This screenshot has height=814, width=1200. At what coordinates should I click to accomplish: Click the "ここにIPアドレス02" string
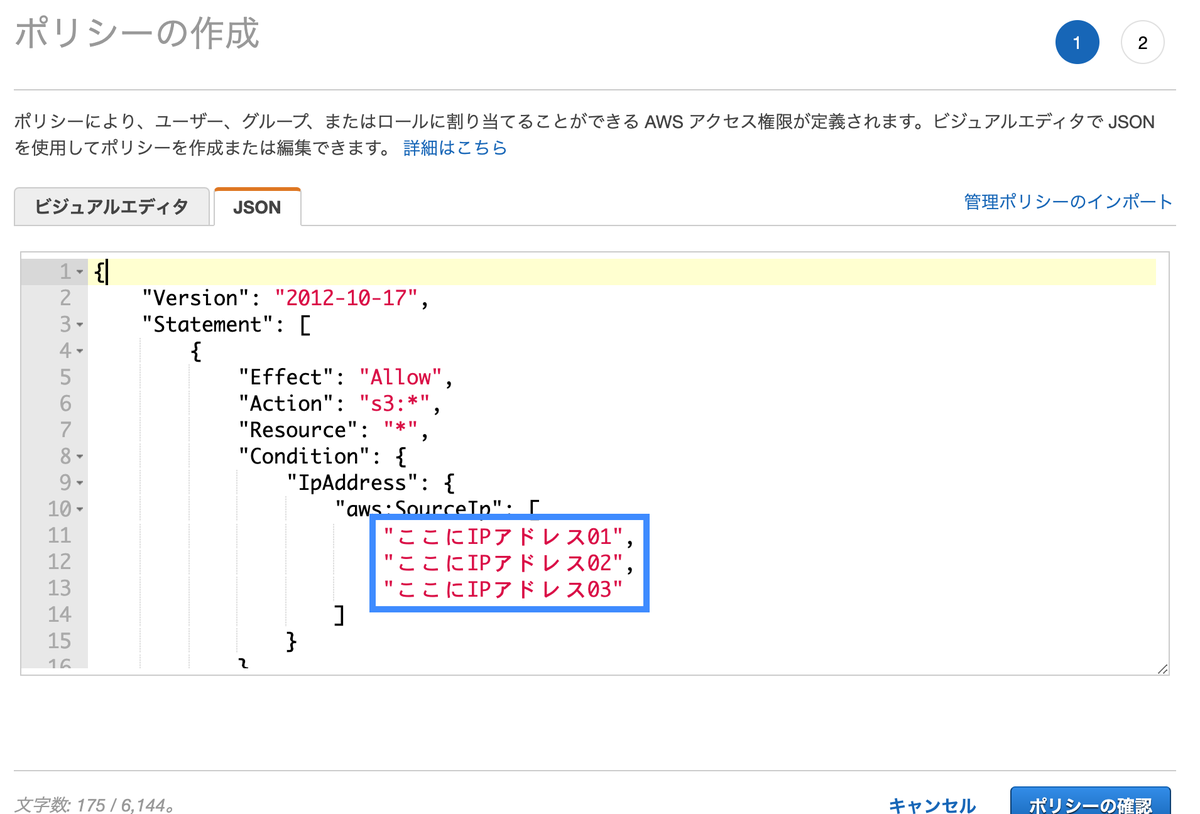coord(504,563)
